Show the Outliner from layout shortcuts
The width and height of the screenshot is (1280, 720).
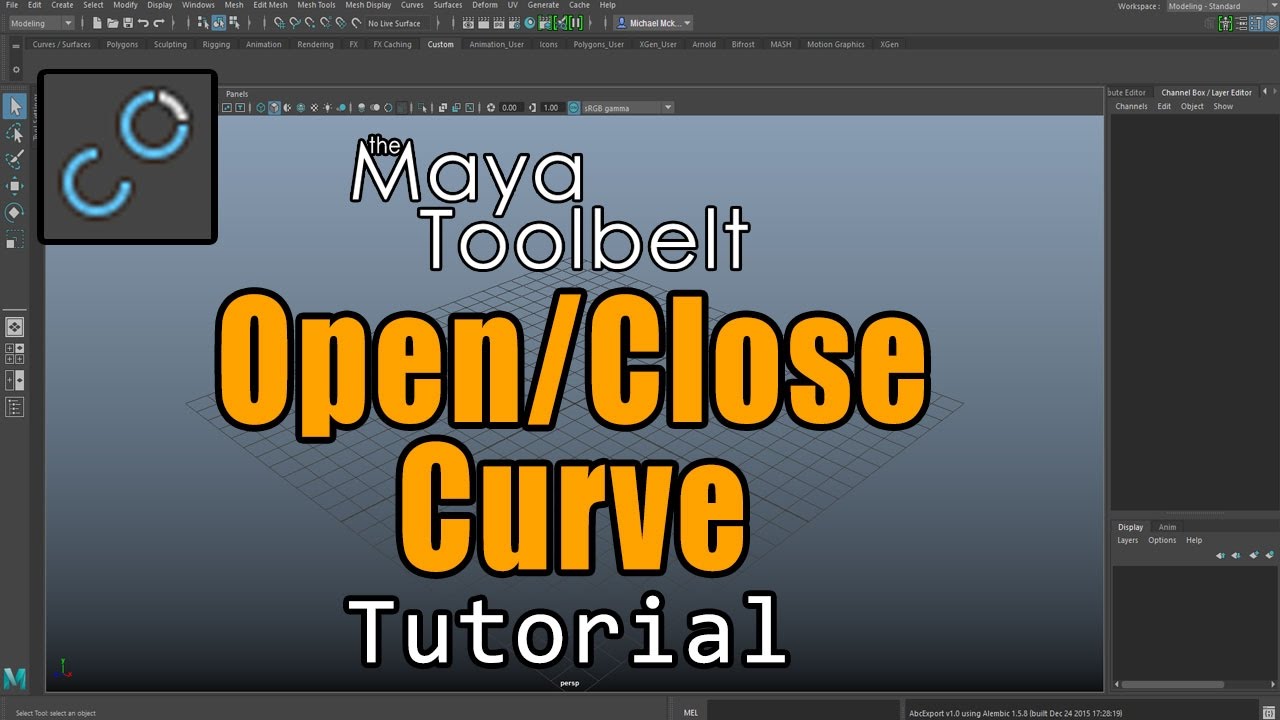pos(15,406)
